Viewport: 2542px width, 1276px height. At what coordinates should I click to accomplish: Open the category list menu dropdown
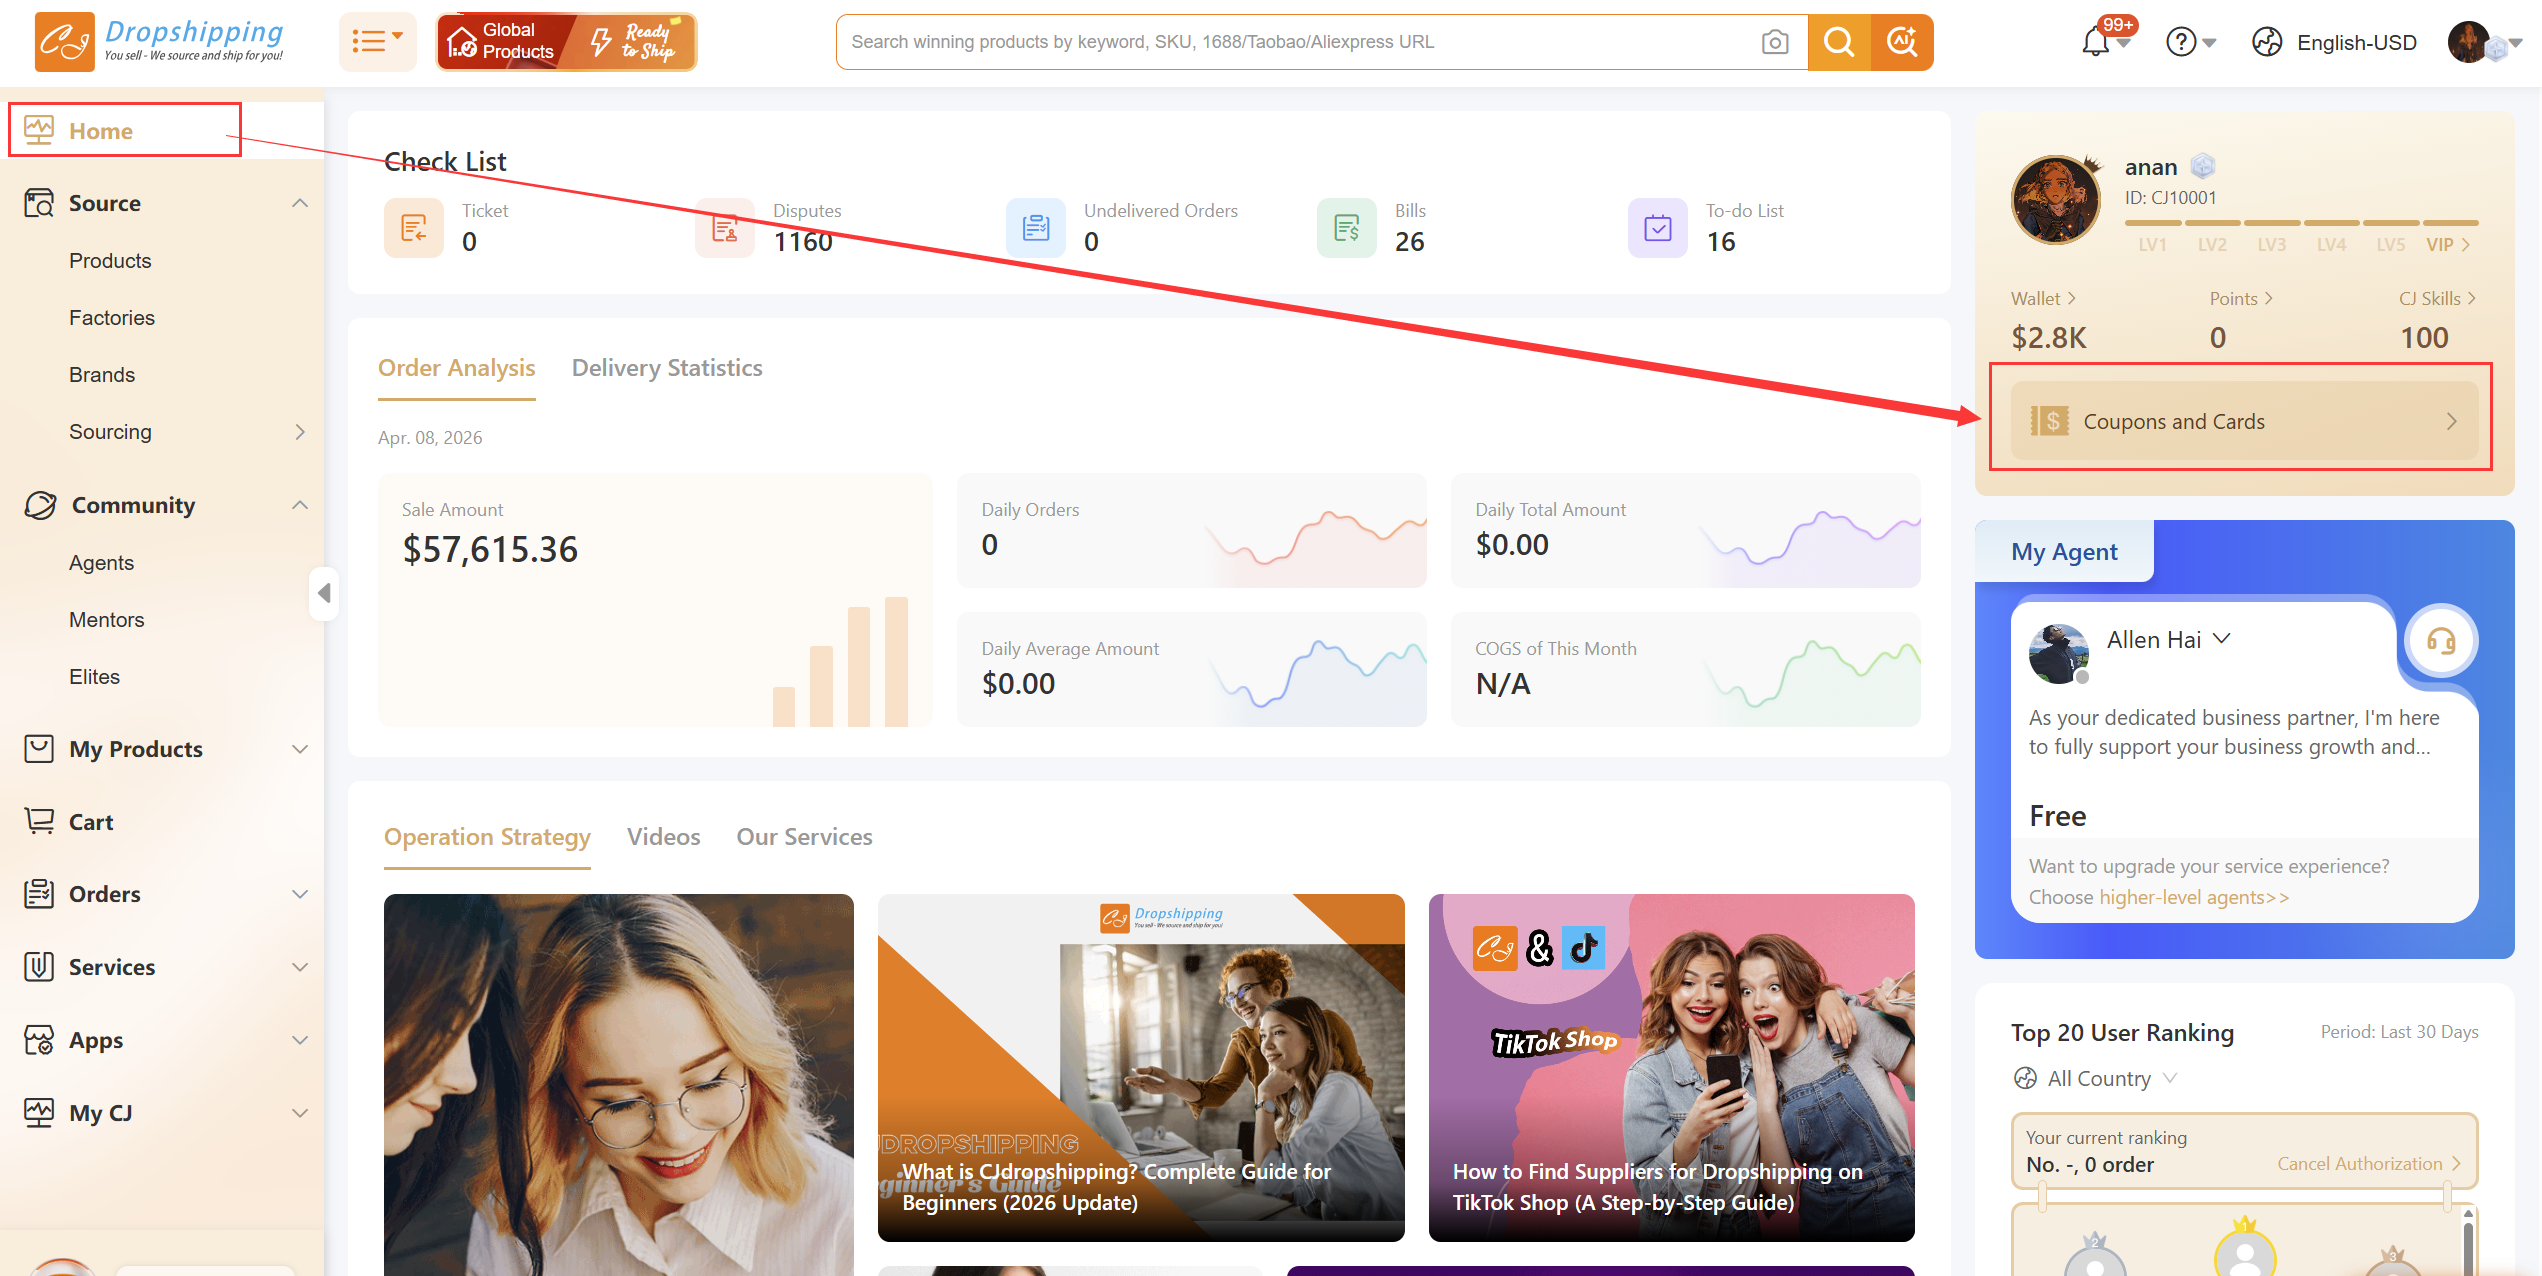[x=377, y=42]
